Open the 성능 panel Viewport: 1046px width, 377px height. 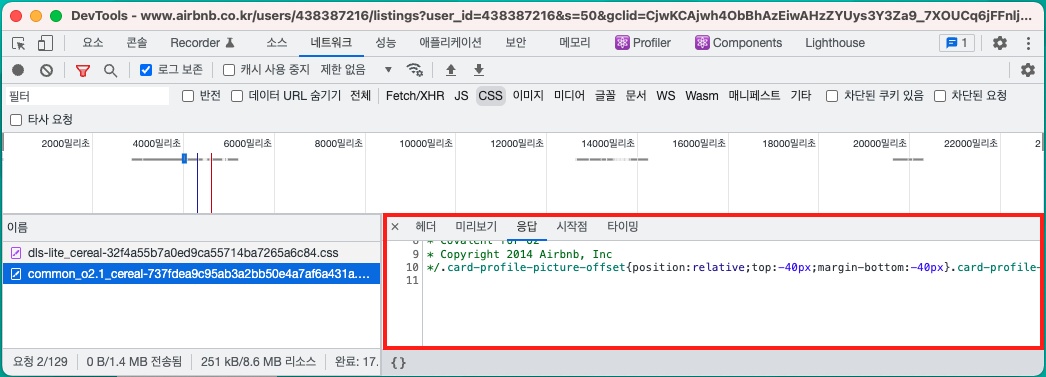(385, 43)
